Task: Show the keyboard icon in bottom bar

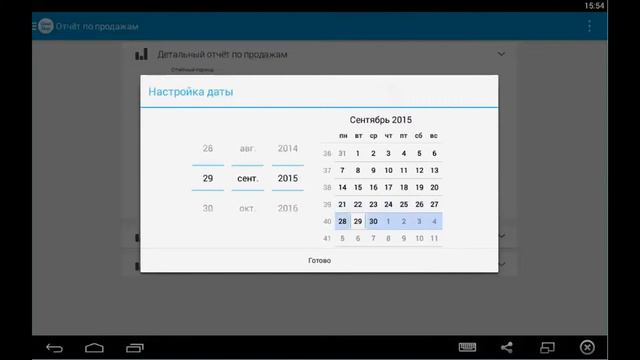Action: [x=467, y=347]
